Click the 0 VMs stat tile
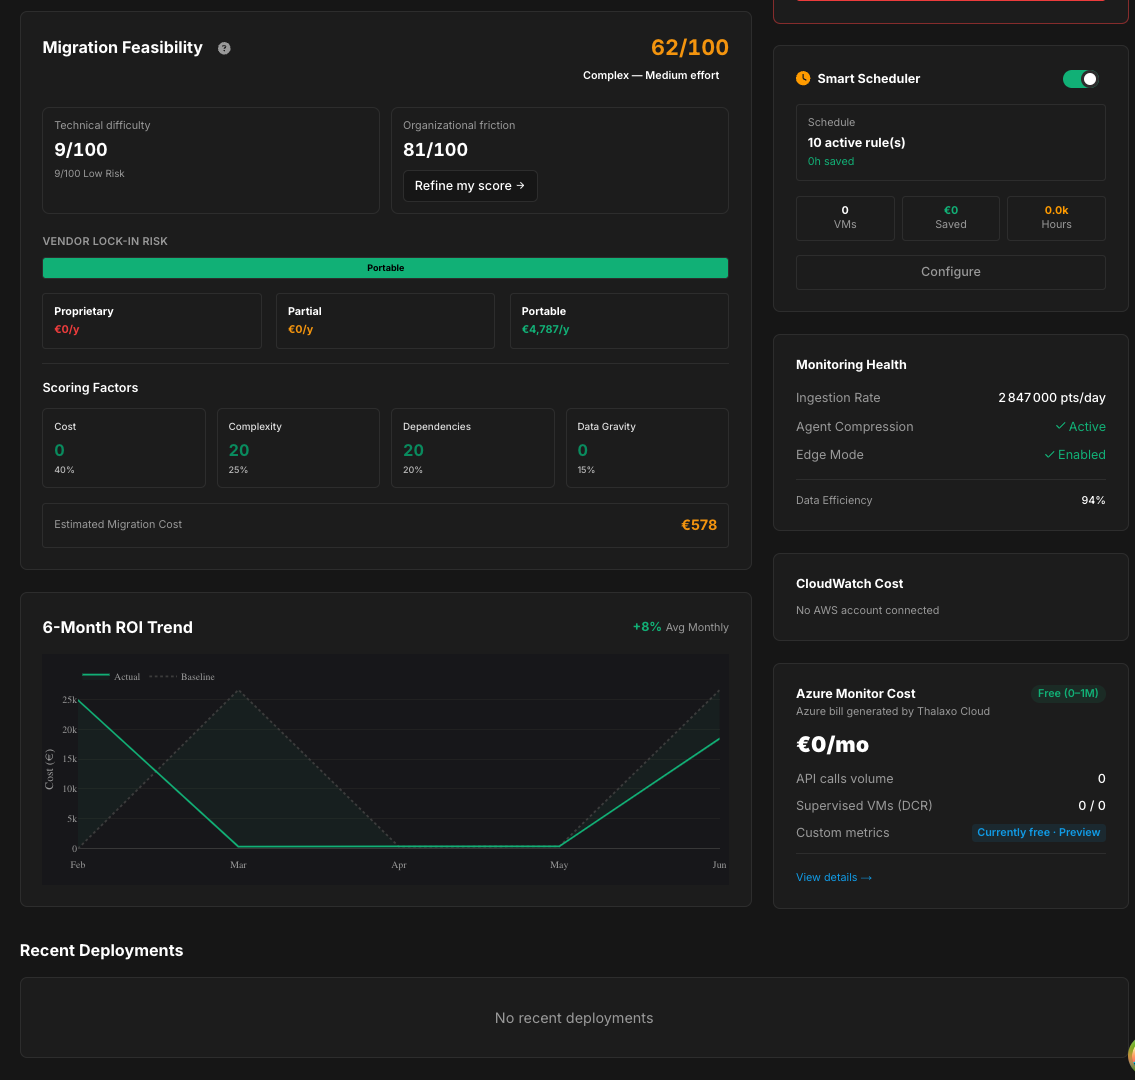 845,218
